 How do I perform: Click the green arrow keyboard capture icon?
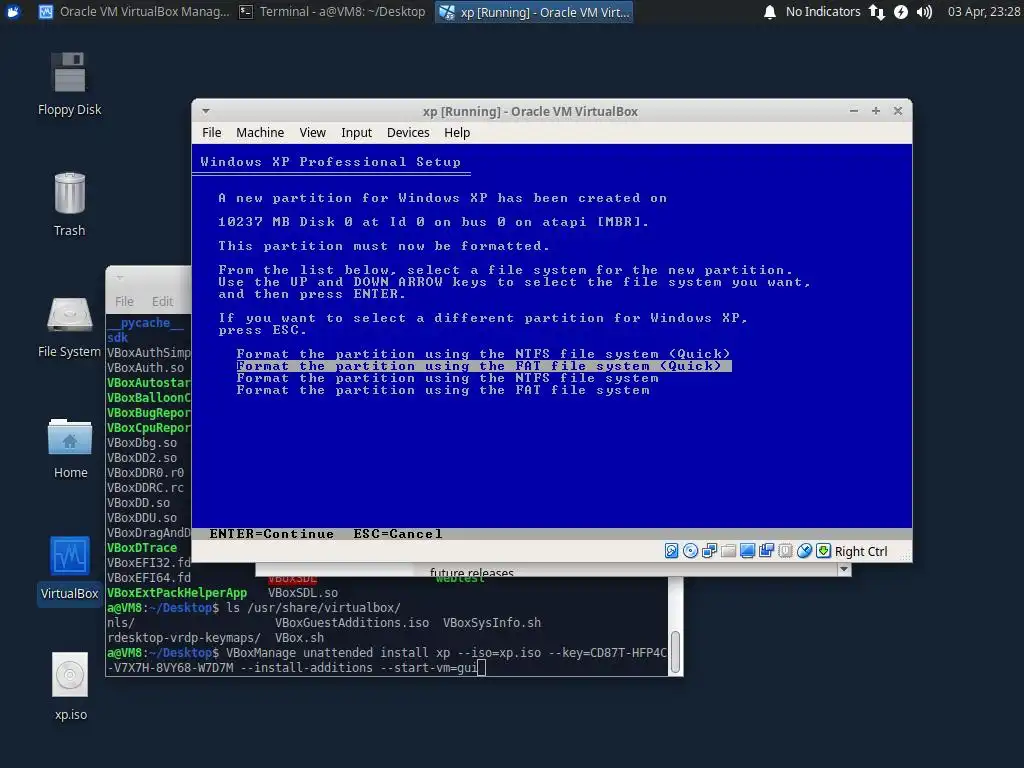[x=823, y=551]
